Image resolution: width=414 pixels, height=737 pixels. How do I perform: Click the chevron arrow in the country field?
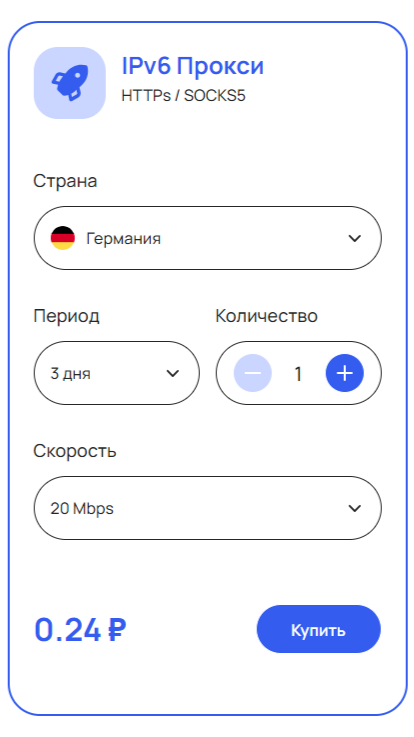tap(355, 238)
